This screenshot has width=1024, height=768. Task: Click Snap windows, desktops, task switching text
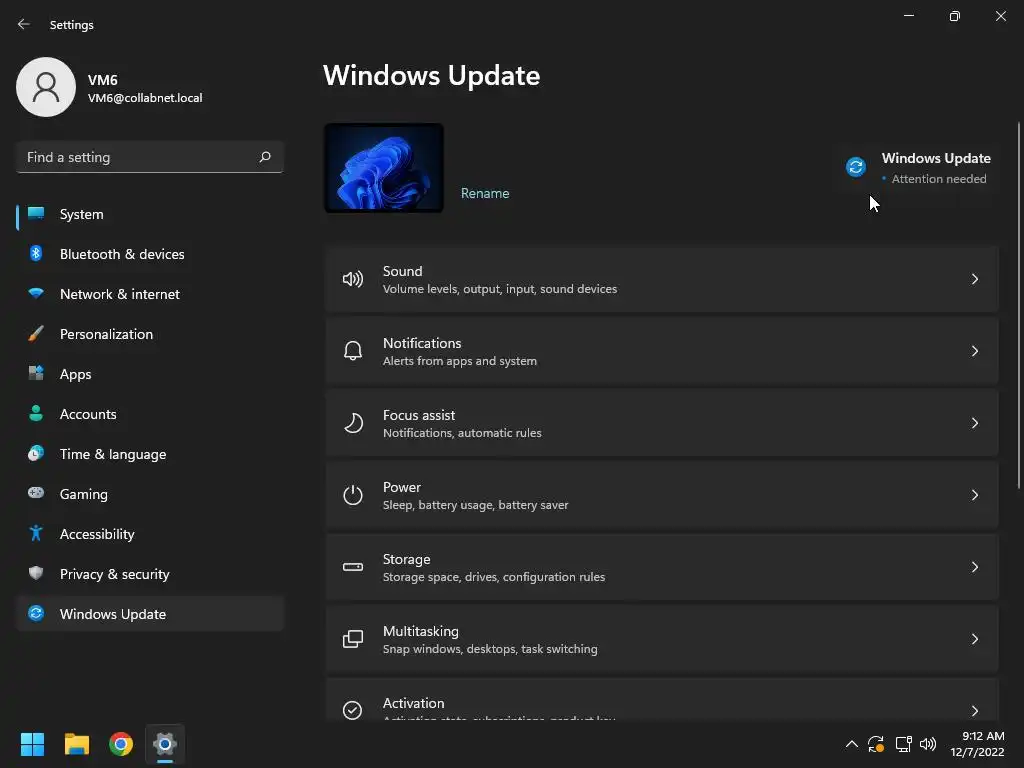(x=490, y=649)
